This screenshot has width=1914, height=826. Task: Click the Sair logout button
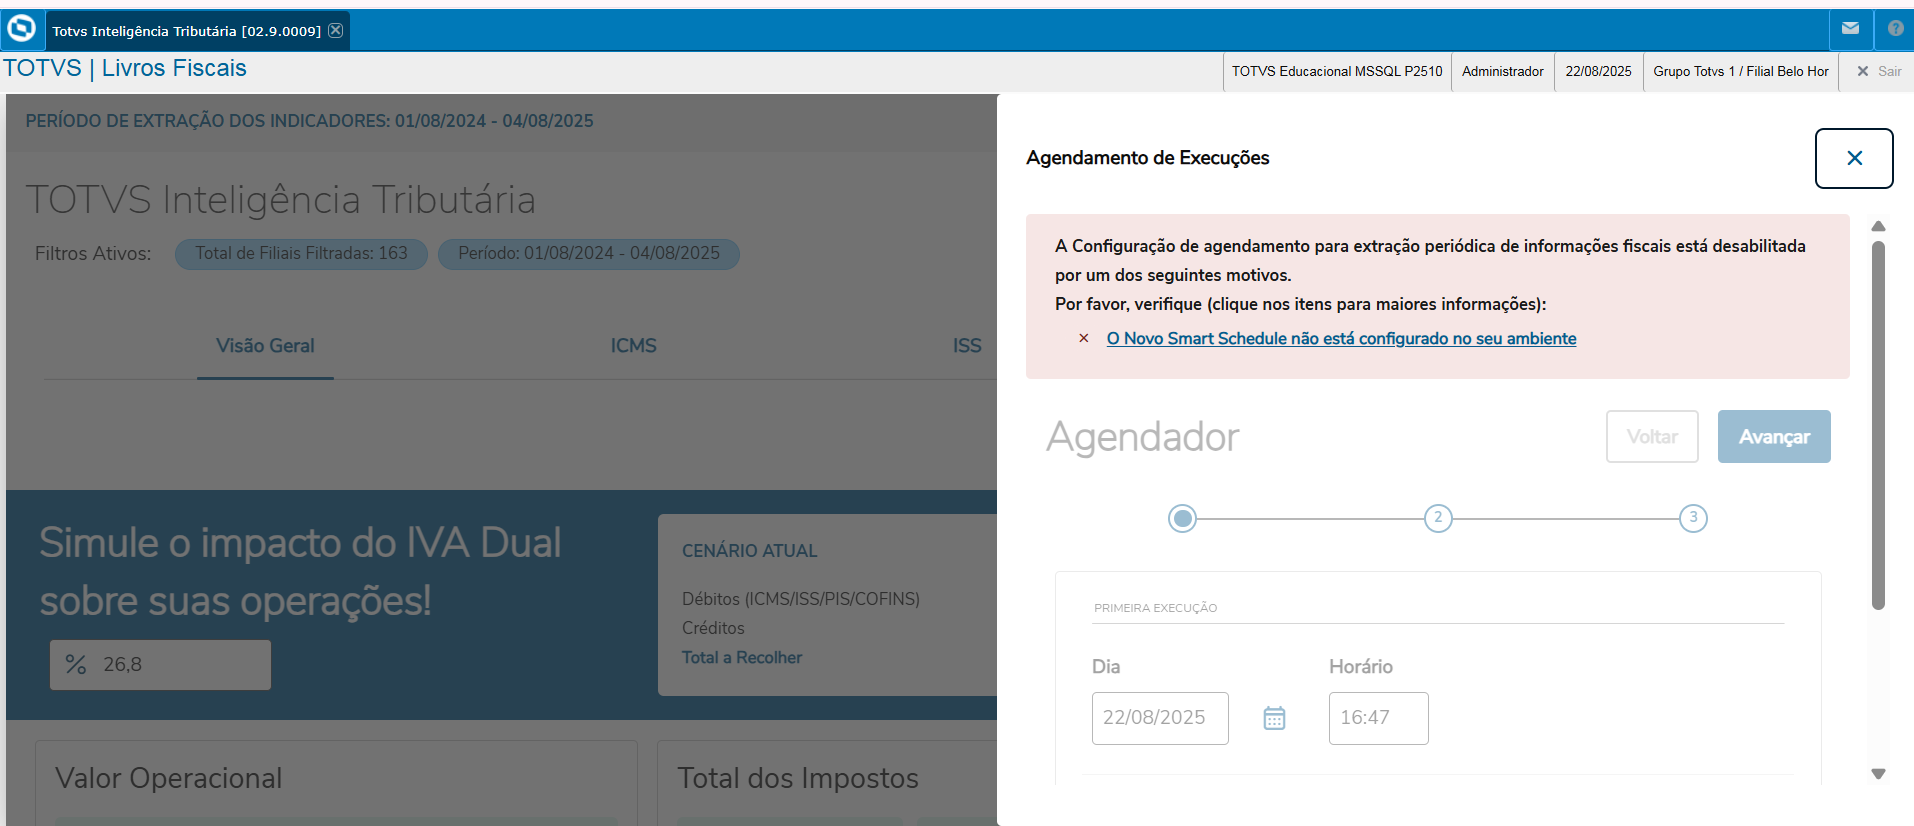pos(1879,71)
